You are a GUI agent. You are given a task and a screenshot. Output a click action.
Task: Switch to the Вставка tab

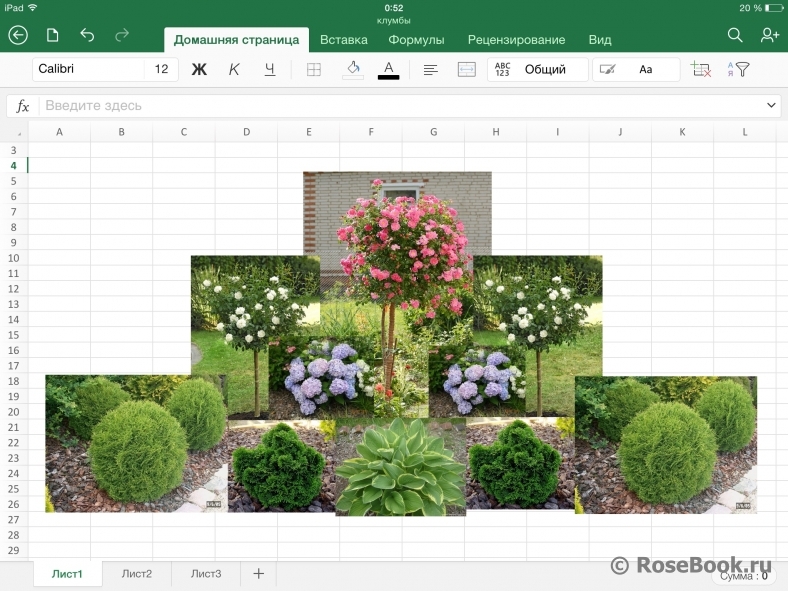coord(344,40)
